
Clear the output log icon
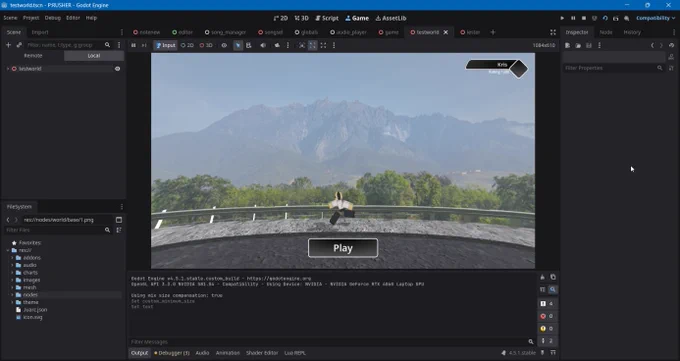click(x=542, y=277)
